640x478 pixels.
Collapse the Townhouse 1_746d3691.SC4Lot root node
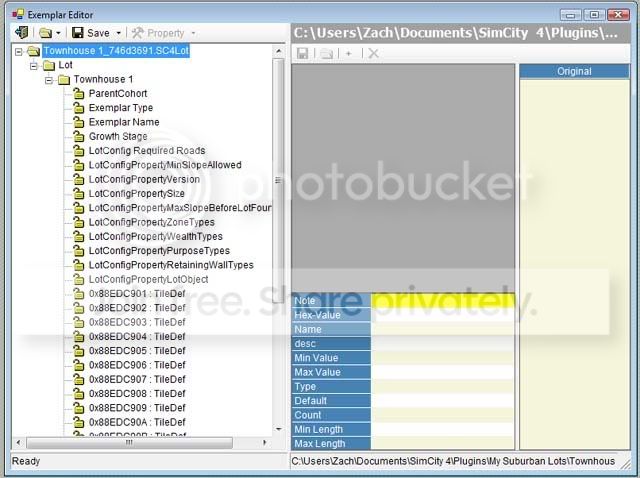pos(19,51)
